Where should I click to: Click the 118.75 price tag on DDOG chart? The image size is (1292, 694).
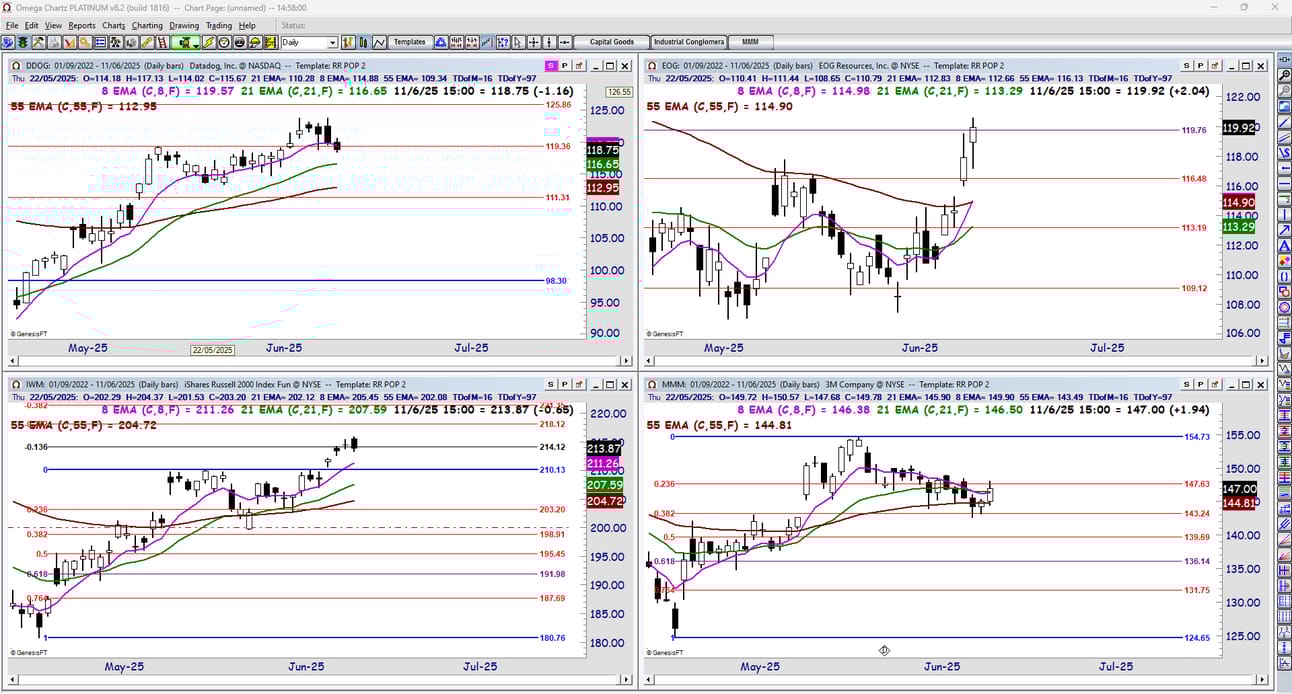tap(603, 149)
